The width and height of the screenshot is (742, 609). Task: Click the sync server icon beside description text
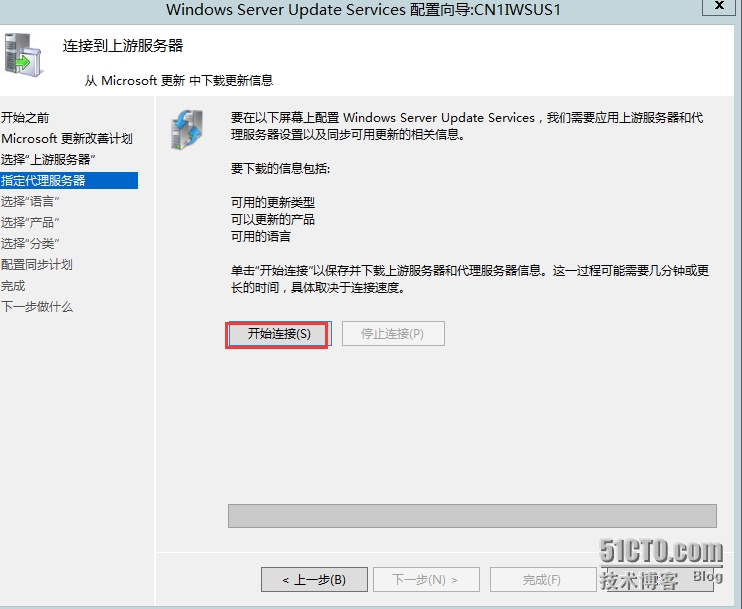tap(187, 130)
